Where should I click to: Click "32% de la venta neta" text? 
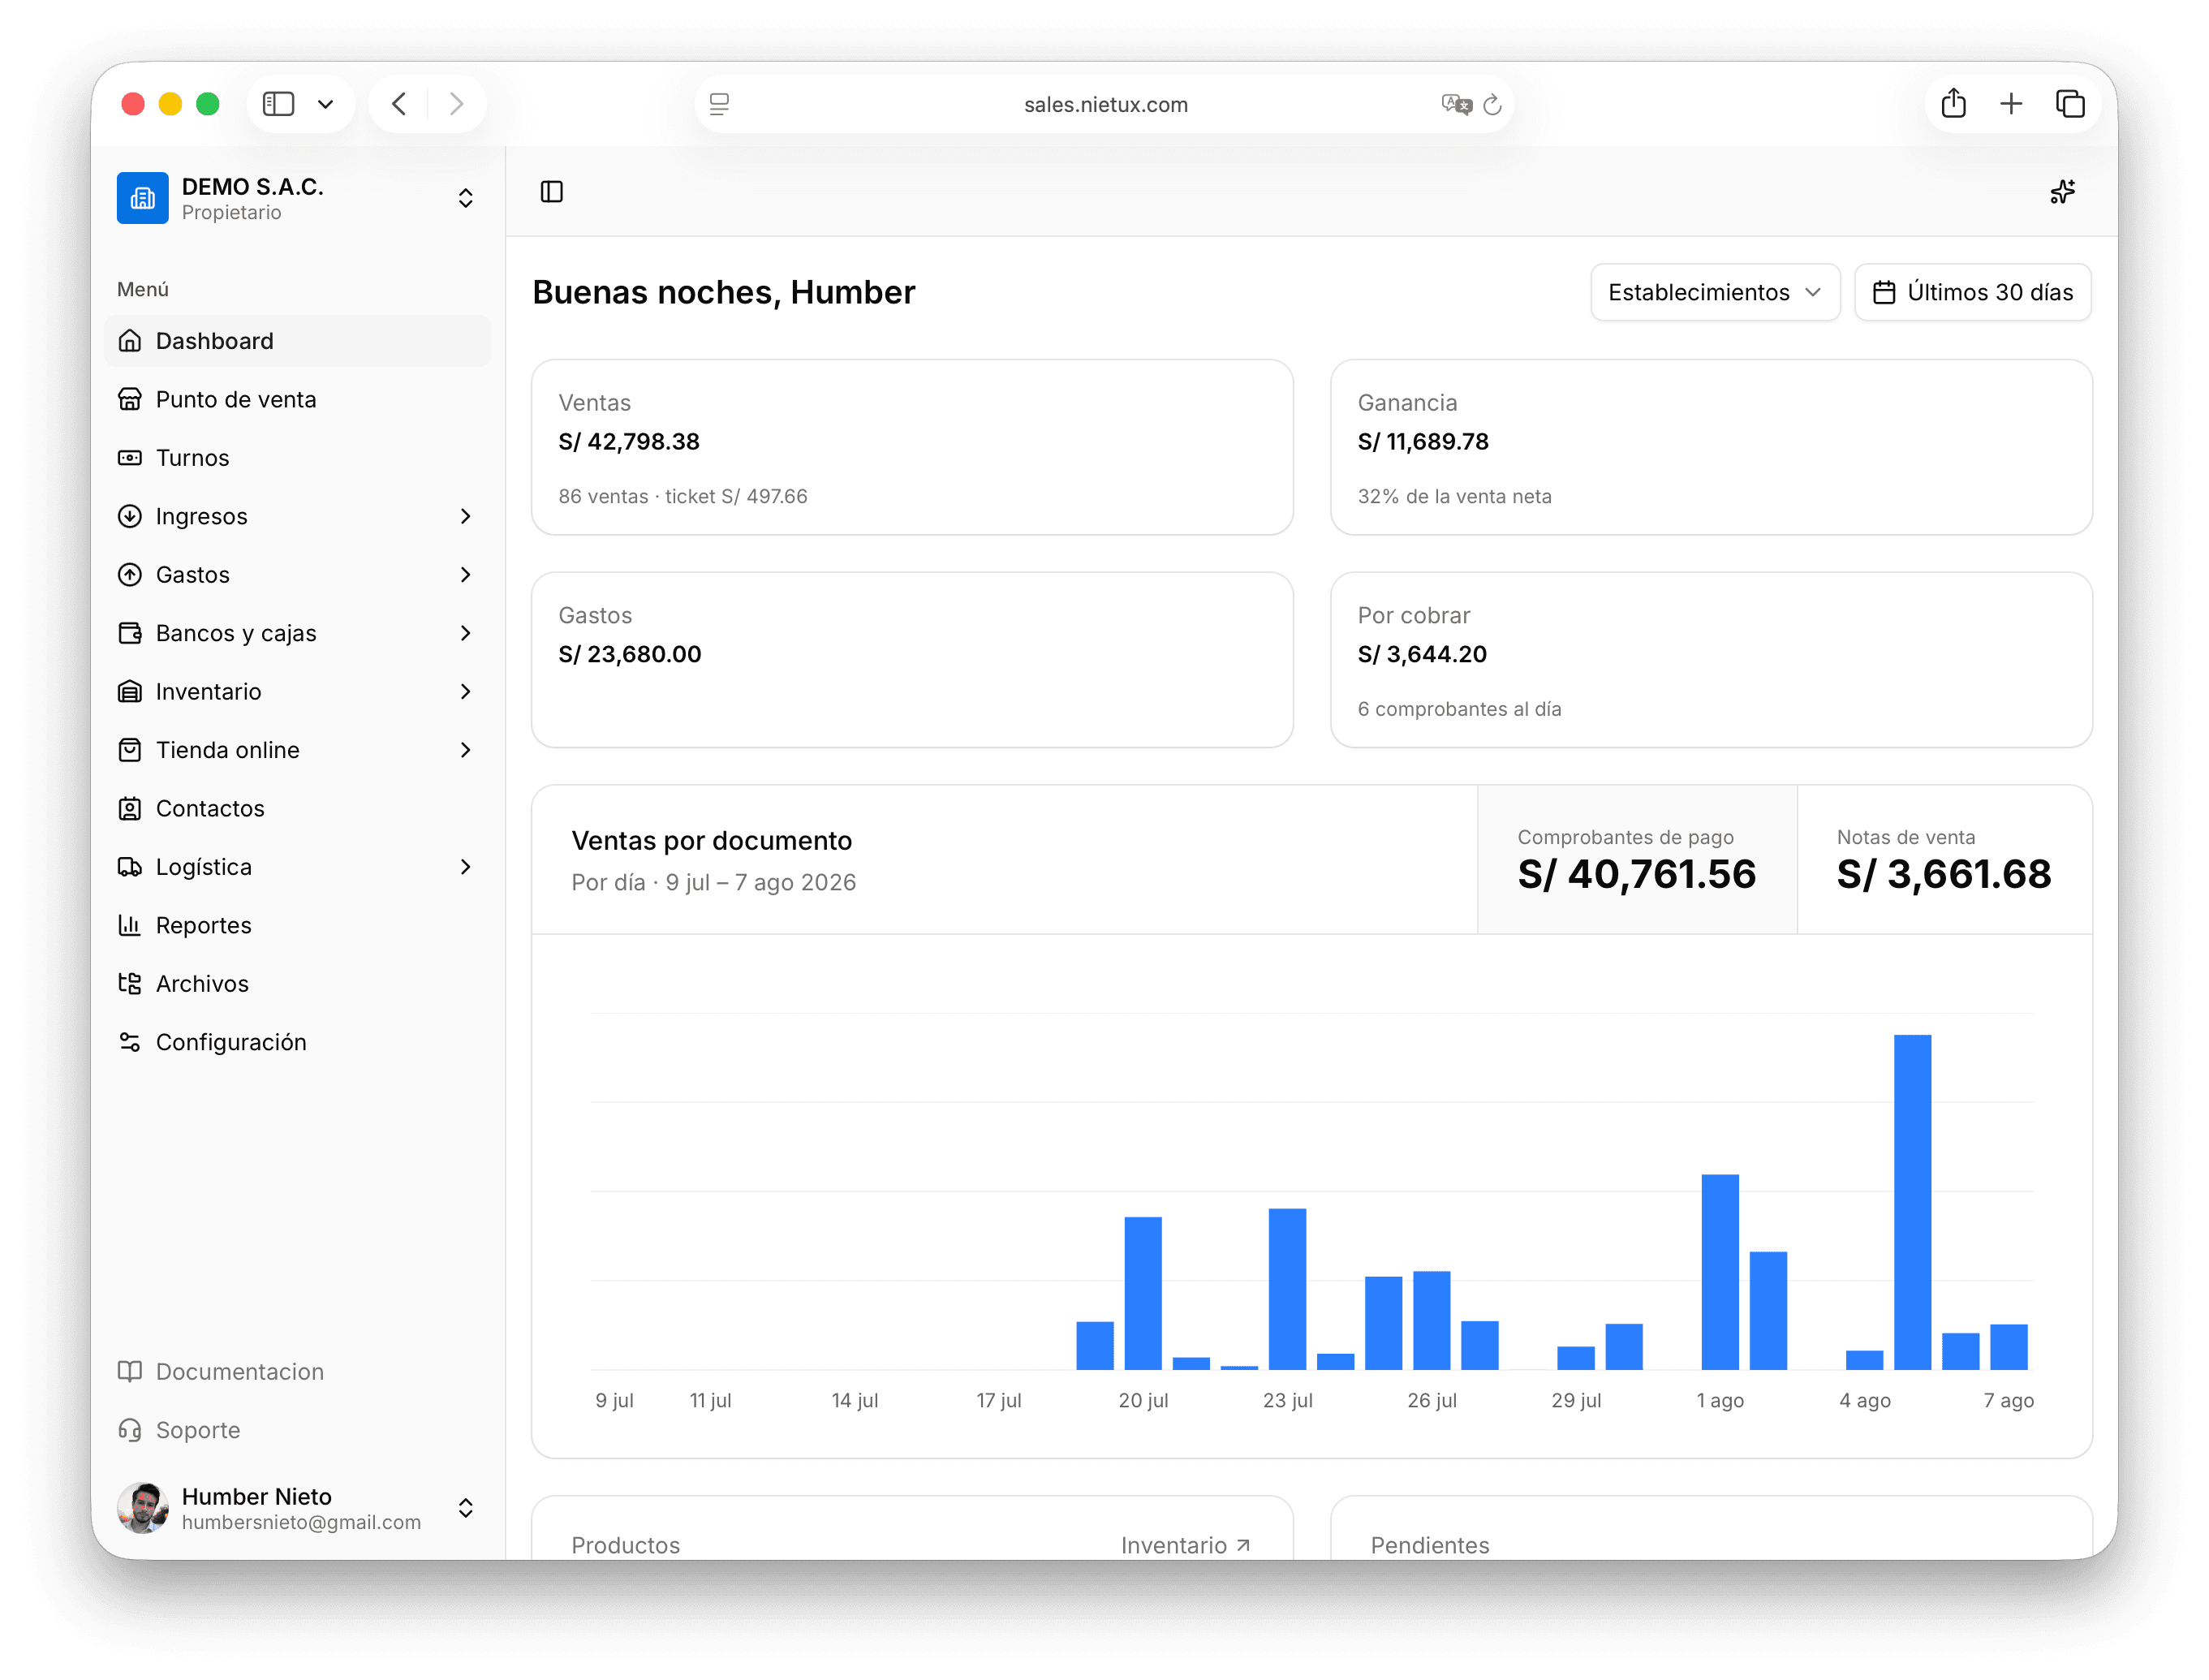point(1454,497)
